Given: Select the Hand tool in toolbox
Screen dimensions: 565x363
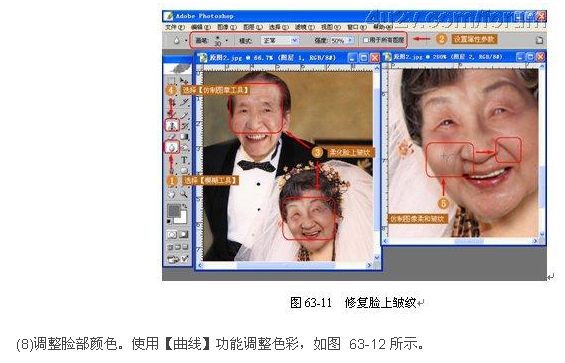Looking at the screenshot, I should tap(172, 194).
